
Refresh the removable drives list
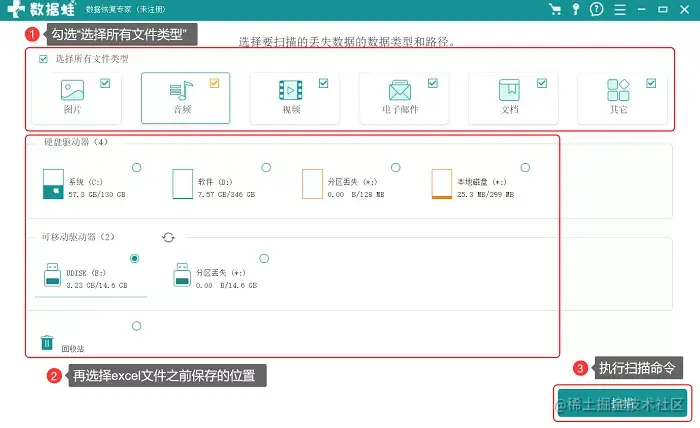pos(168,237)
